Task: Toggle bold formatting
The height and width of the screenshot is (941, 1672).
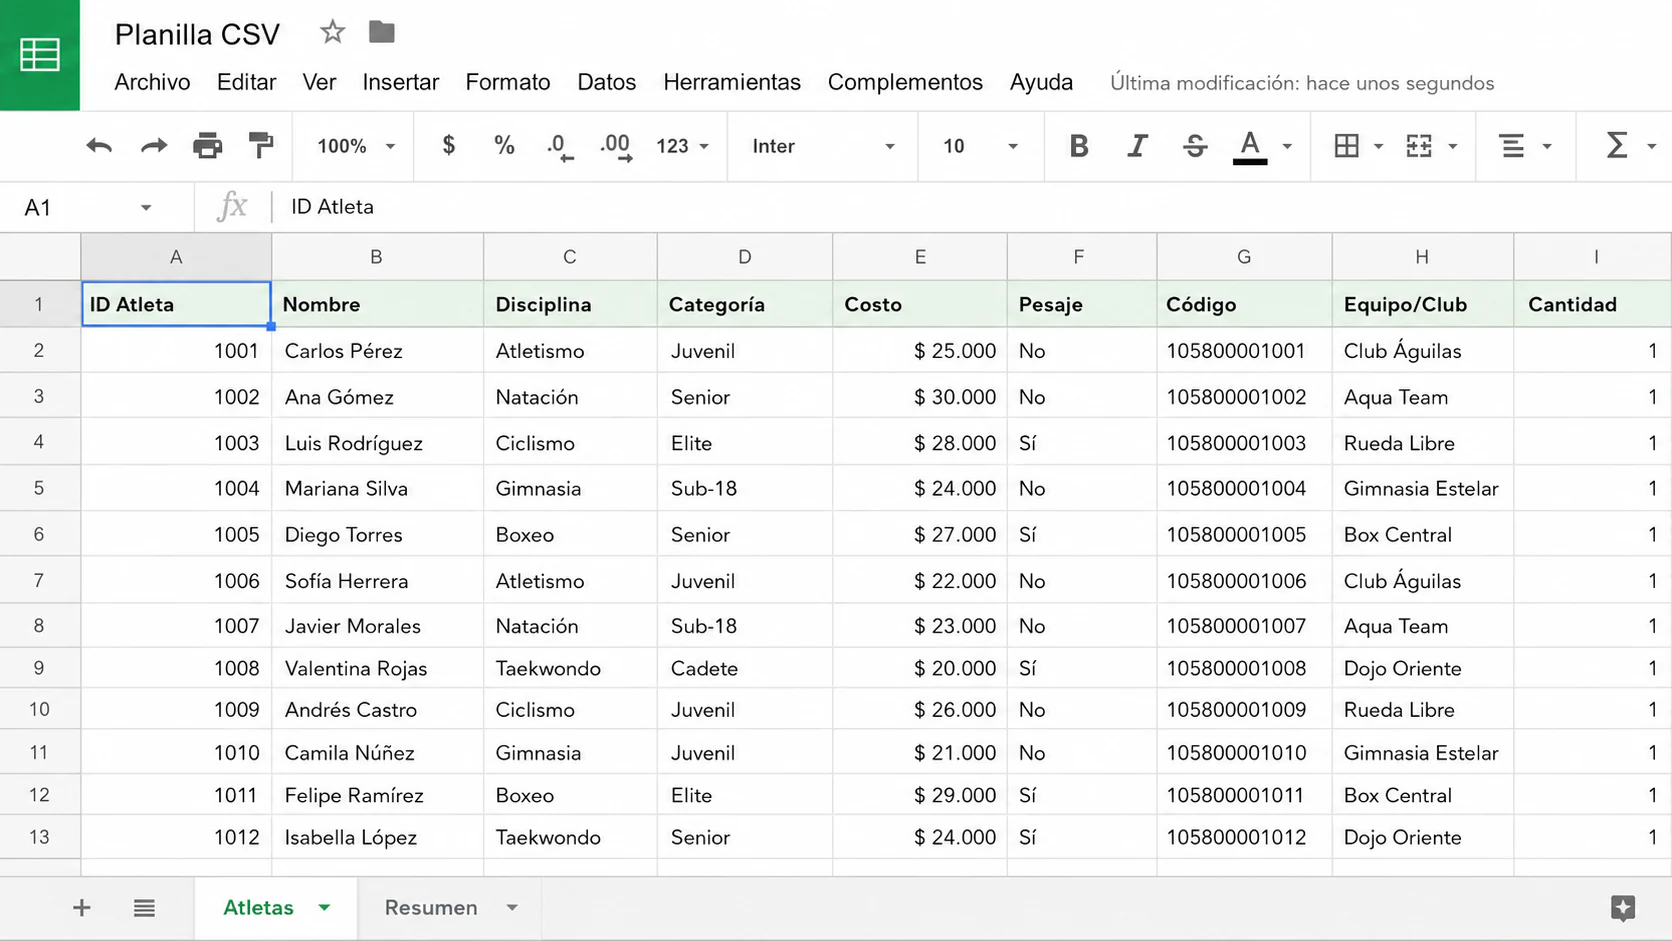Action: tap(1078, 146)
